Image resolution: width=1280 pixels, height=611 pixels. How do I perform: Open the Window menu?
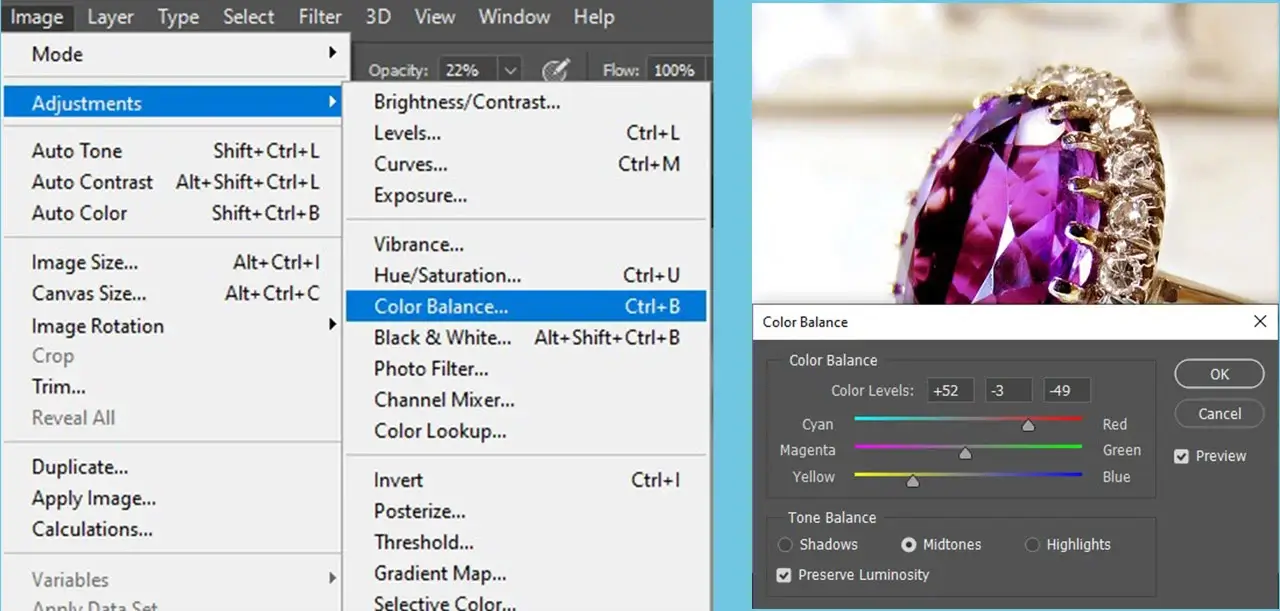(x=514, y=17)
